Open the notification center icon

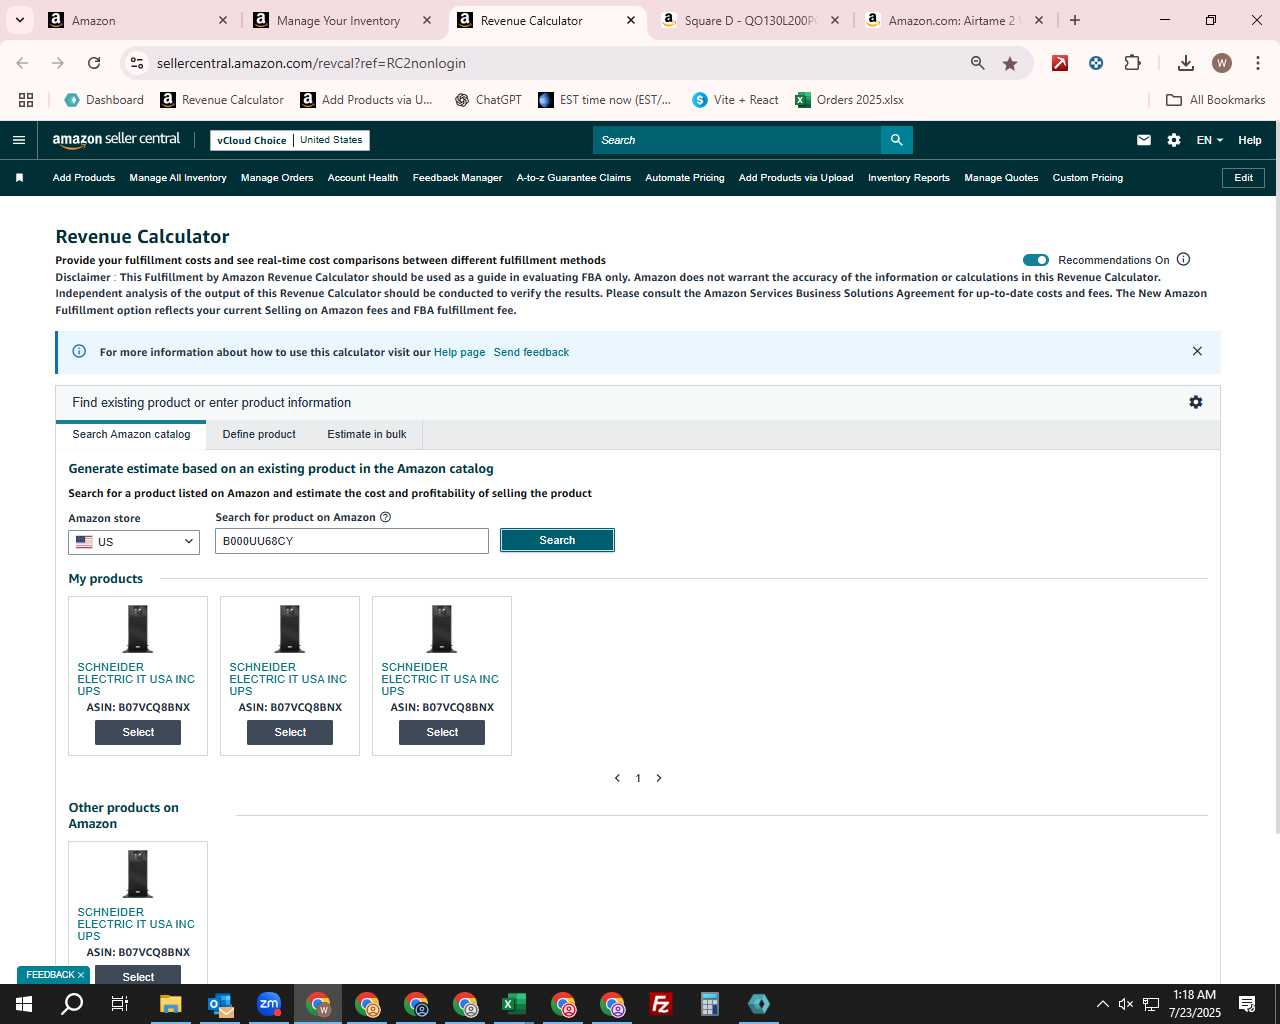[x=1247, y=1004]
